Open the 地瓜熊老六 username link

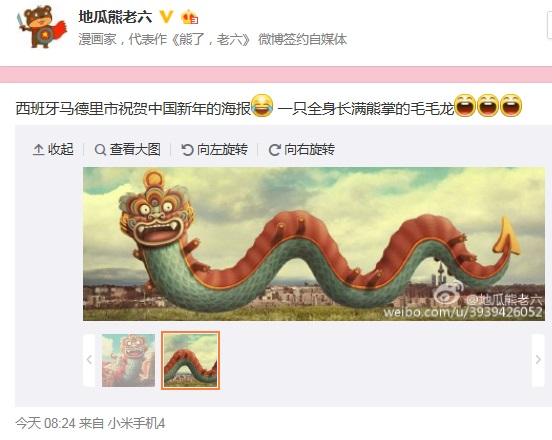tap(115, 17)
